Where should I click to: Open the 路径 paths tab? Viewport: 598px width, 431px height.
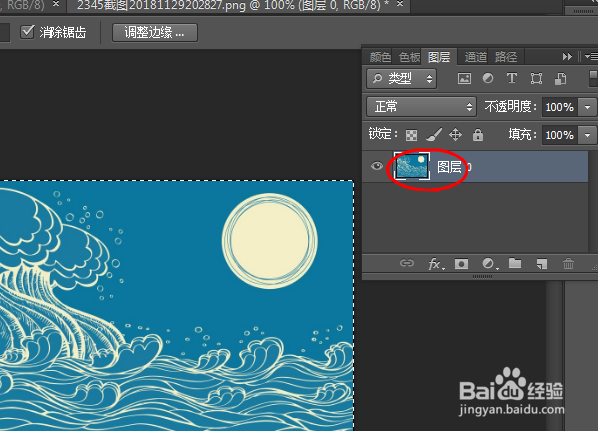(506, 57)
